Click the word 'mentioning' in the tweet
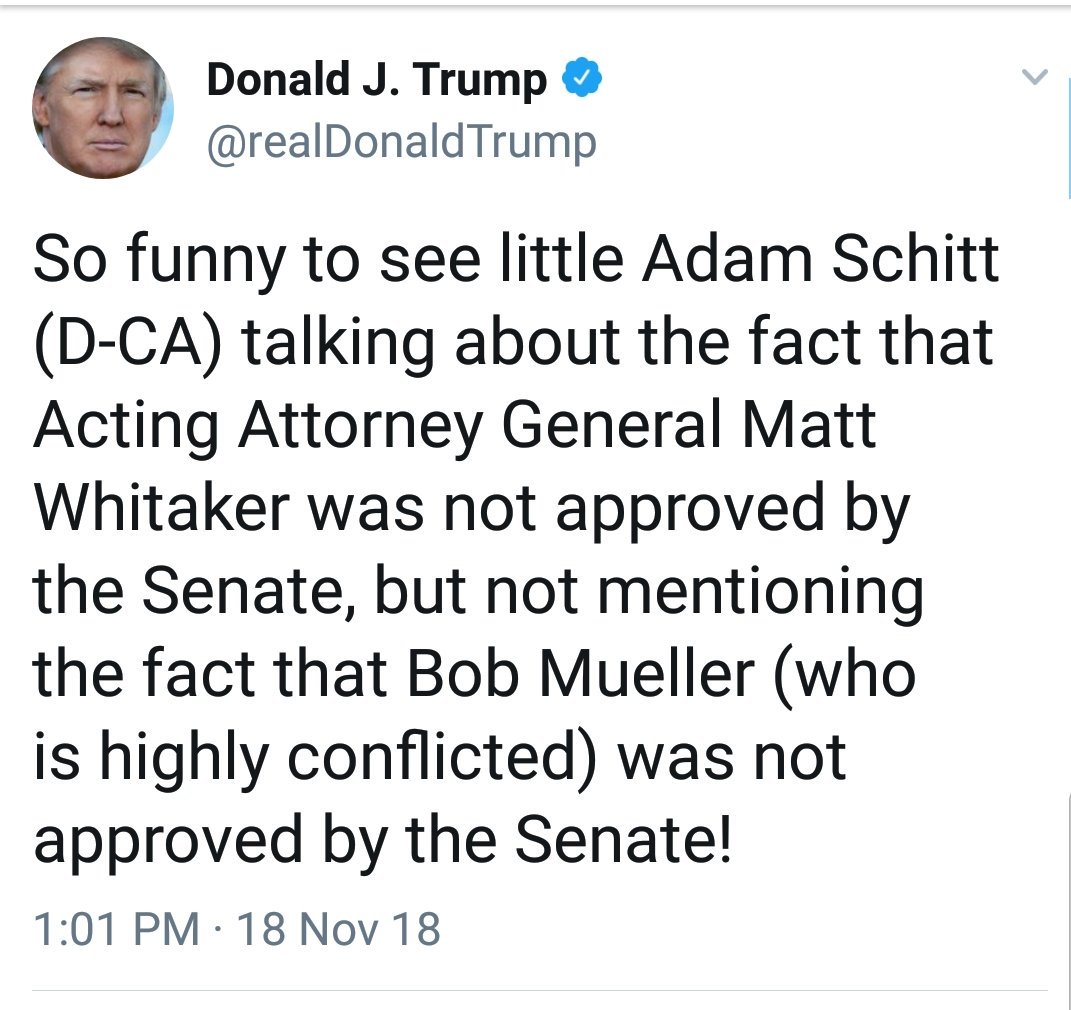Viewport: 1071px width, 1010px height. pyautogui.click(x=758, y=592)
